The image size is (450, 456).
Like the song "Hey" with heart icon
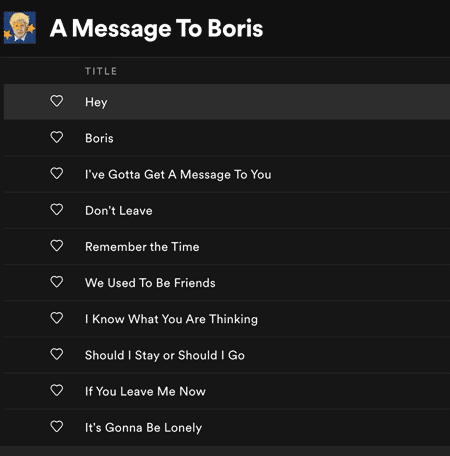(x=57, y=101)
